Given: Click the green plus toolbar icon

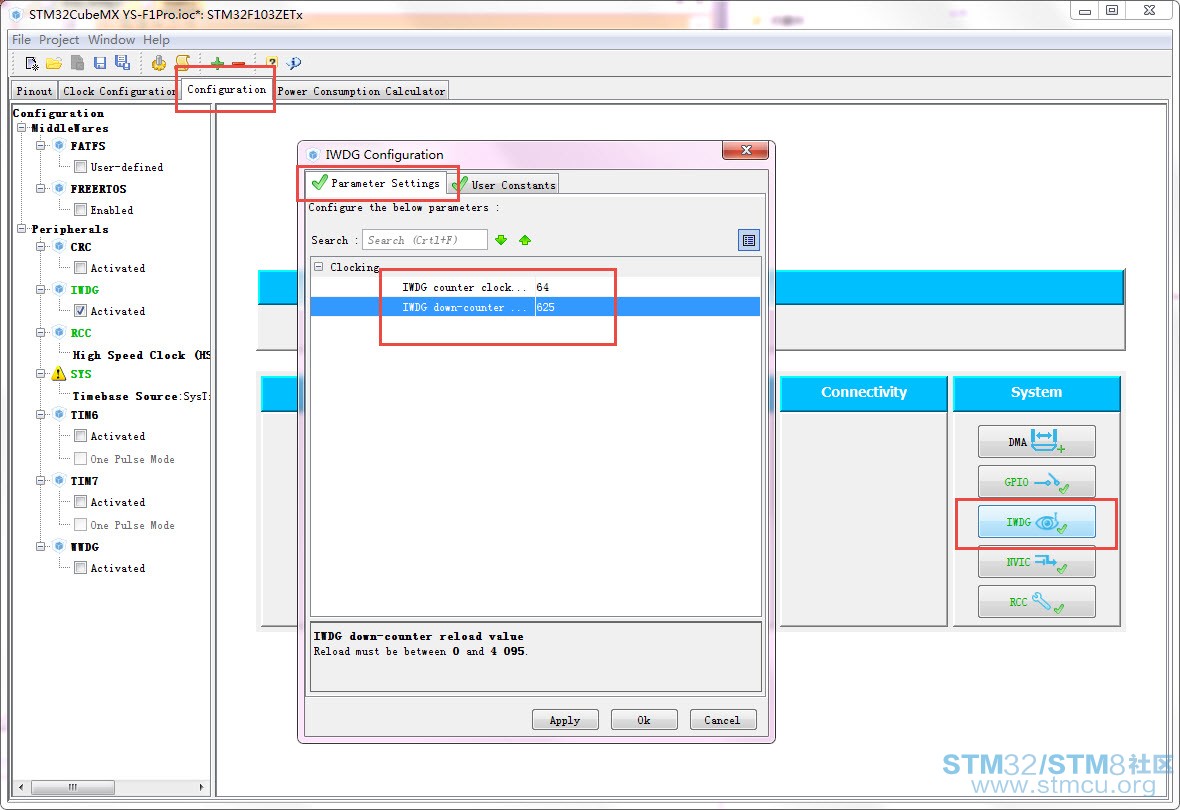Looking at the screenshot, I should tap(217, 63).
